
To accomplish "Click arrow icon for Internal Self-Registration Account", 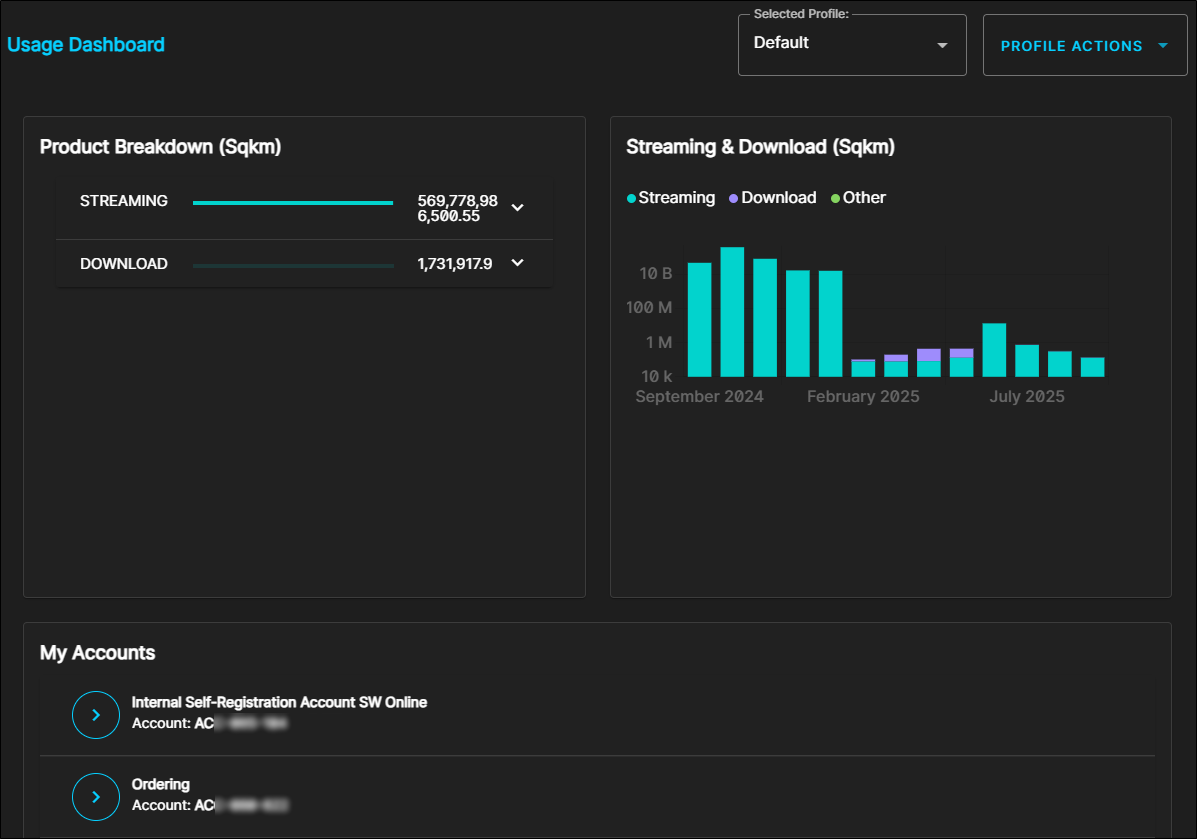I will coord(96,715).
